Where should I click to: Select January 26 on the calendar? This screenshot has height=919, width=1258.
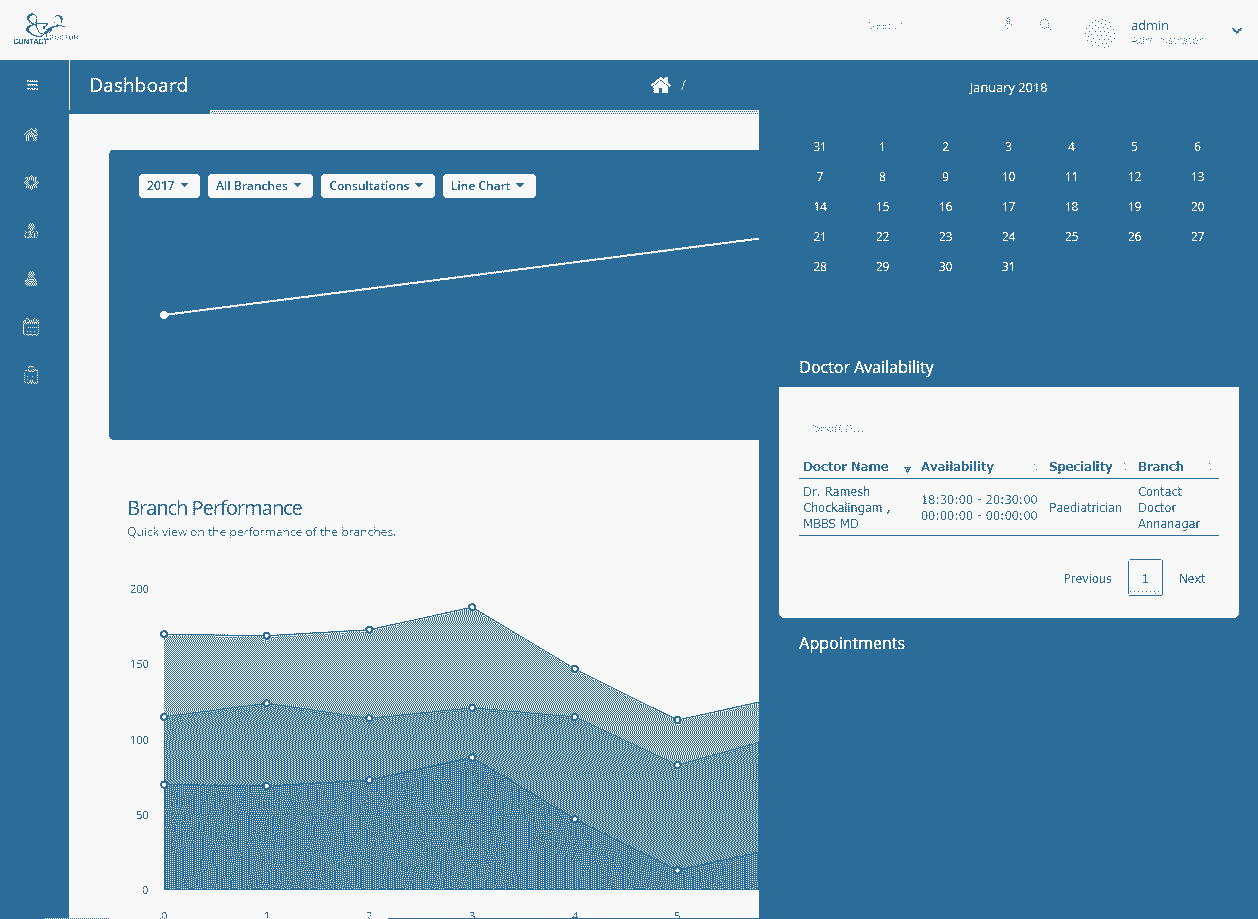1134,237
